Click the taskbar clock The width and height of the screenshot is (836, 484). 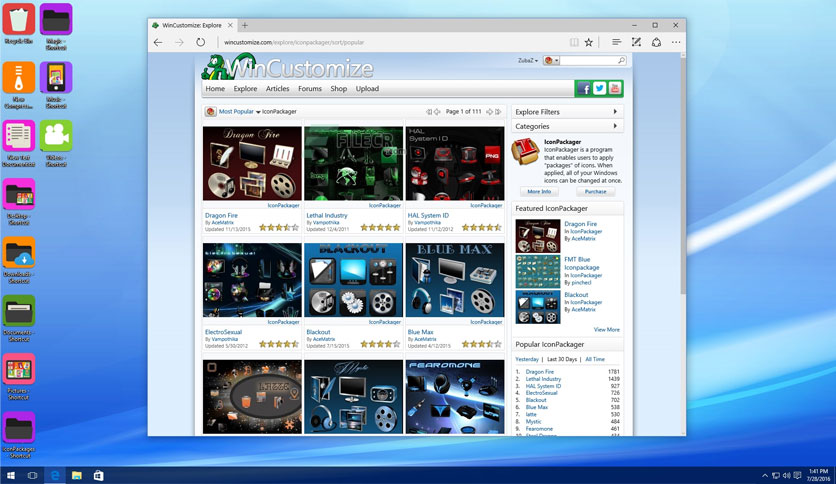click(x=818, y=475)
